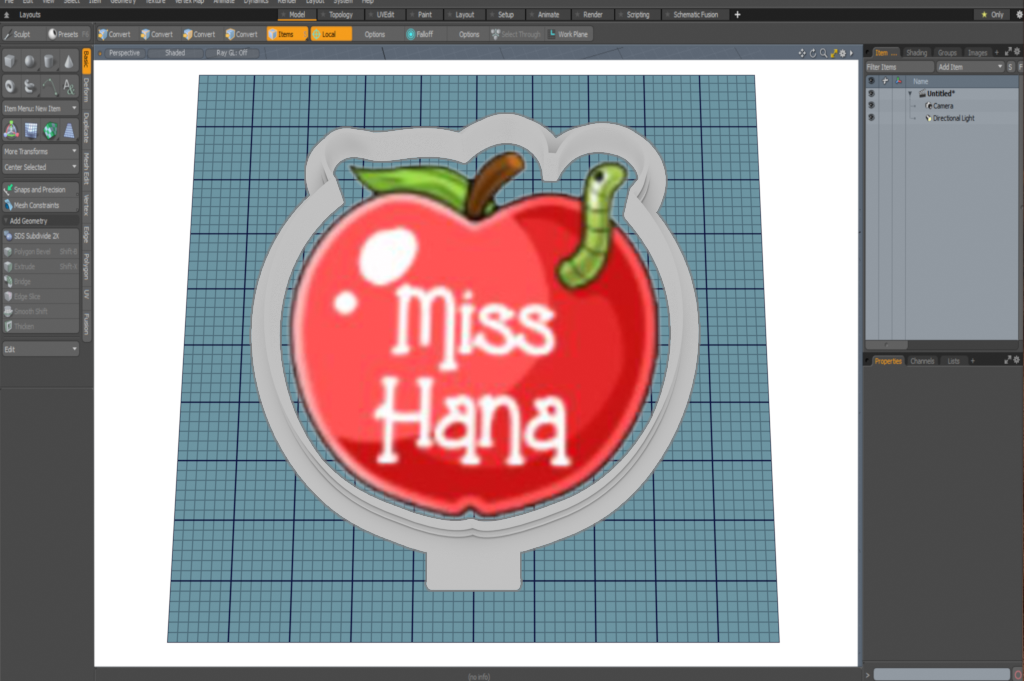Select the sphere primitive tool

point(29,62)
